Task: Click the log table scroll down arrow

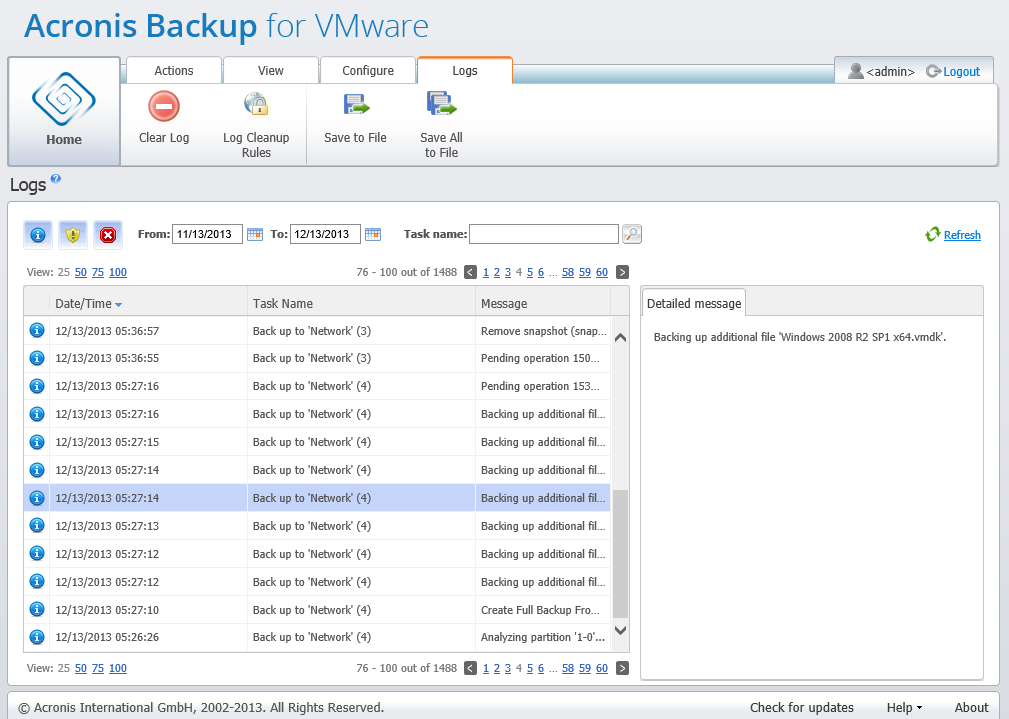Action: (x=620, y=630)
